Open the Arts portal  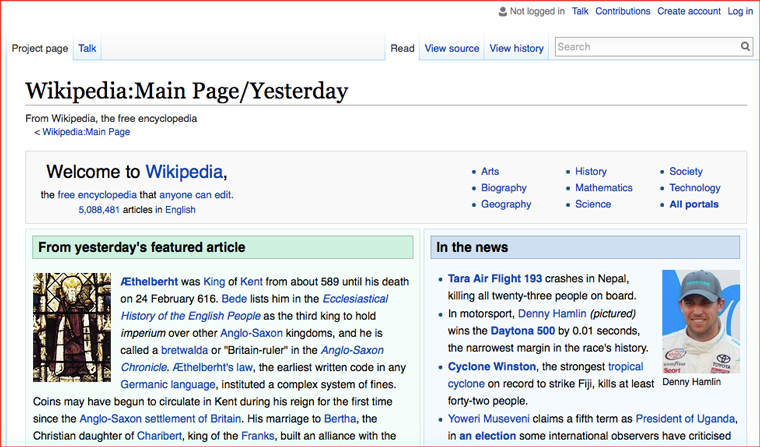490,171
